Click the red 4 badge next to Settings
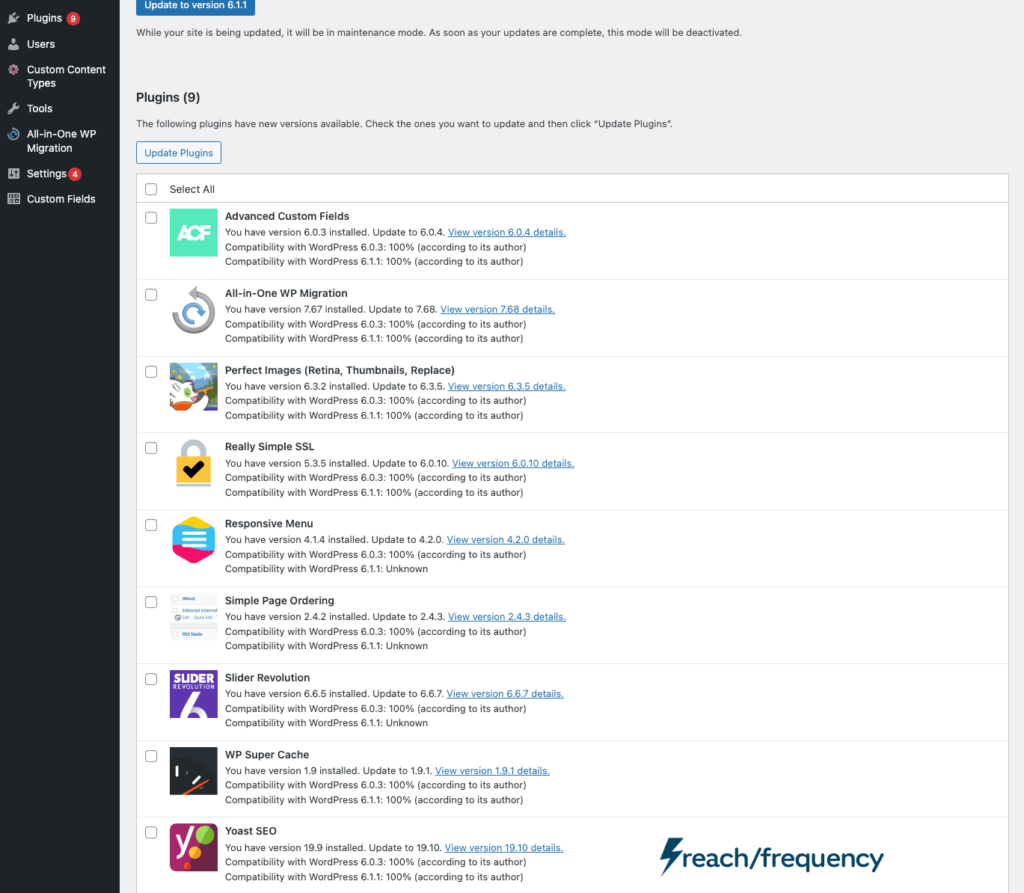 [75, 174]
